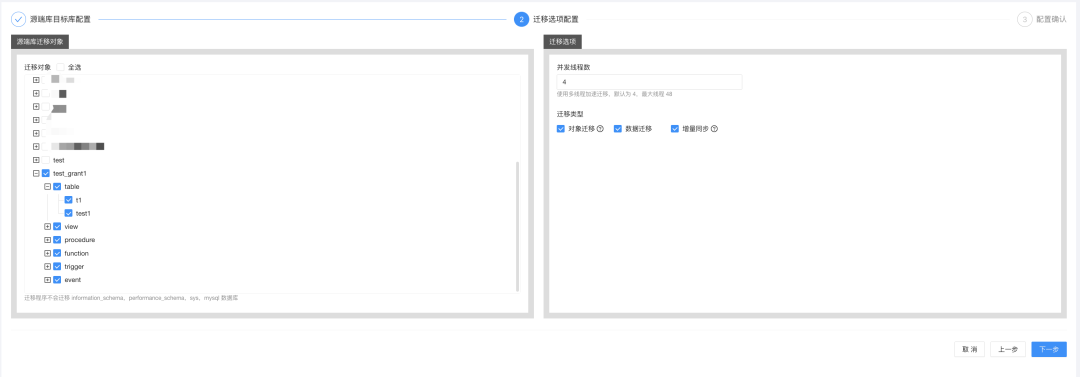Click the thread hint text below input
Image resolution: width=1080 pixels, height=377 pixels.
point(614,94)
